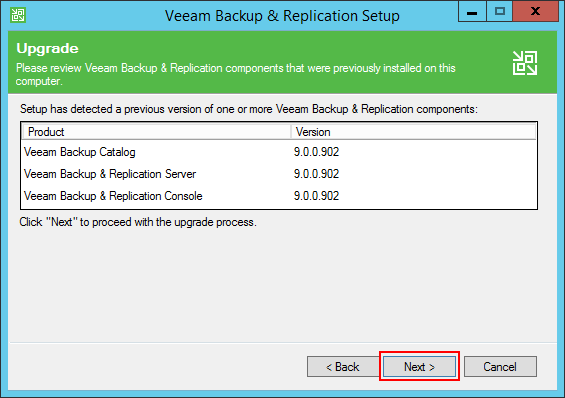Click version 9.0.0.902 of Backup Catalog

316,152
